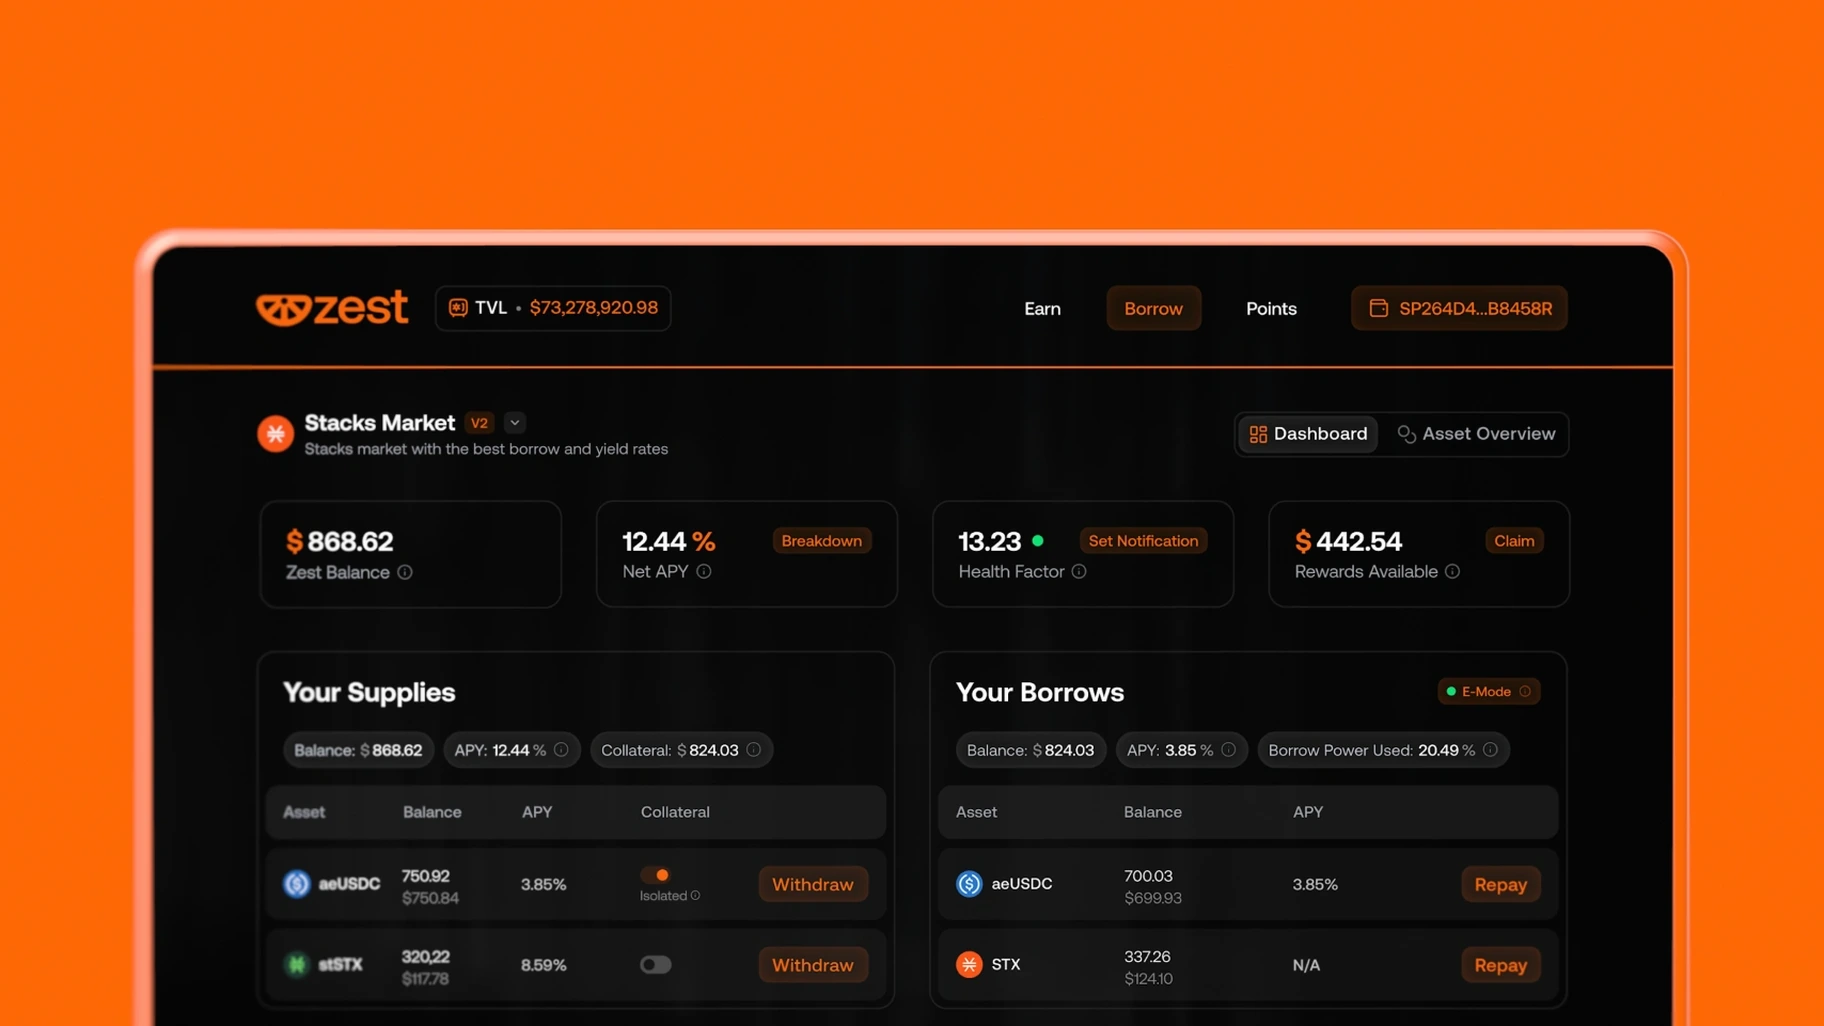Open the Earn page
Screen dimensions: 1824x1026
(1042, 308)
